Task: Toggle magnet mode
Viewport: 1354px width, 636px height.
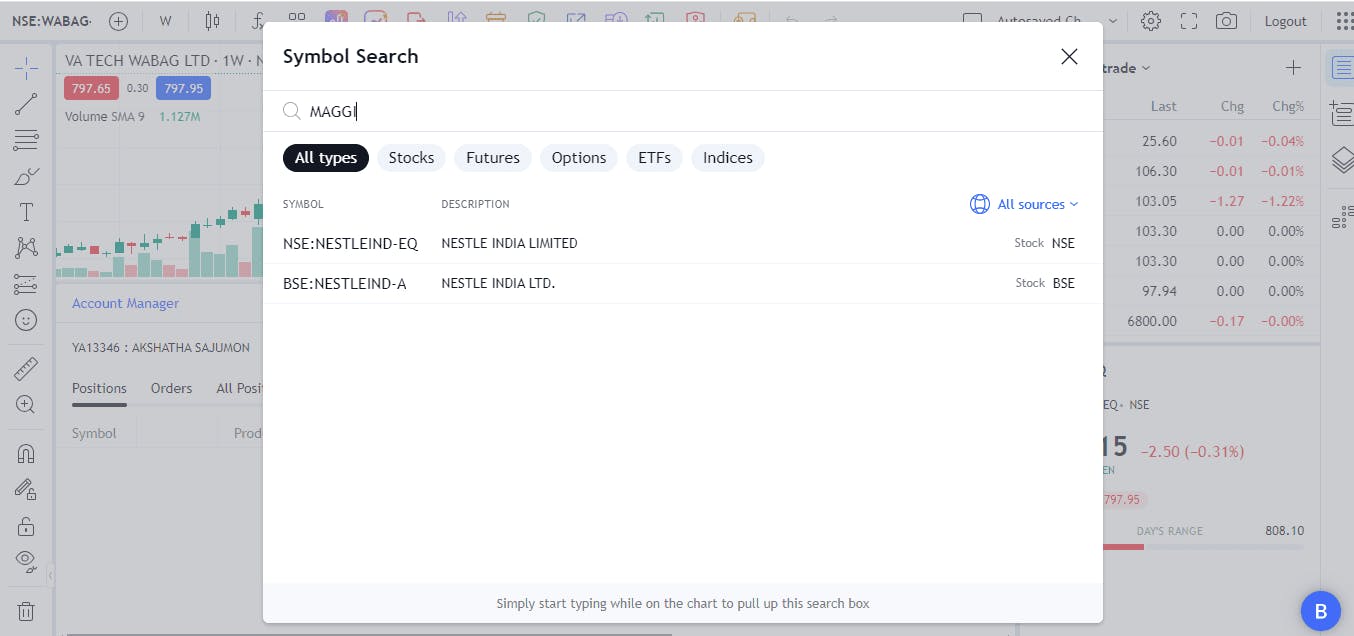Action: tap(26, 453)
